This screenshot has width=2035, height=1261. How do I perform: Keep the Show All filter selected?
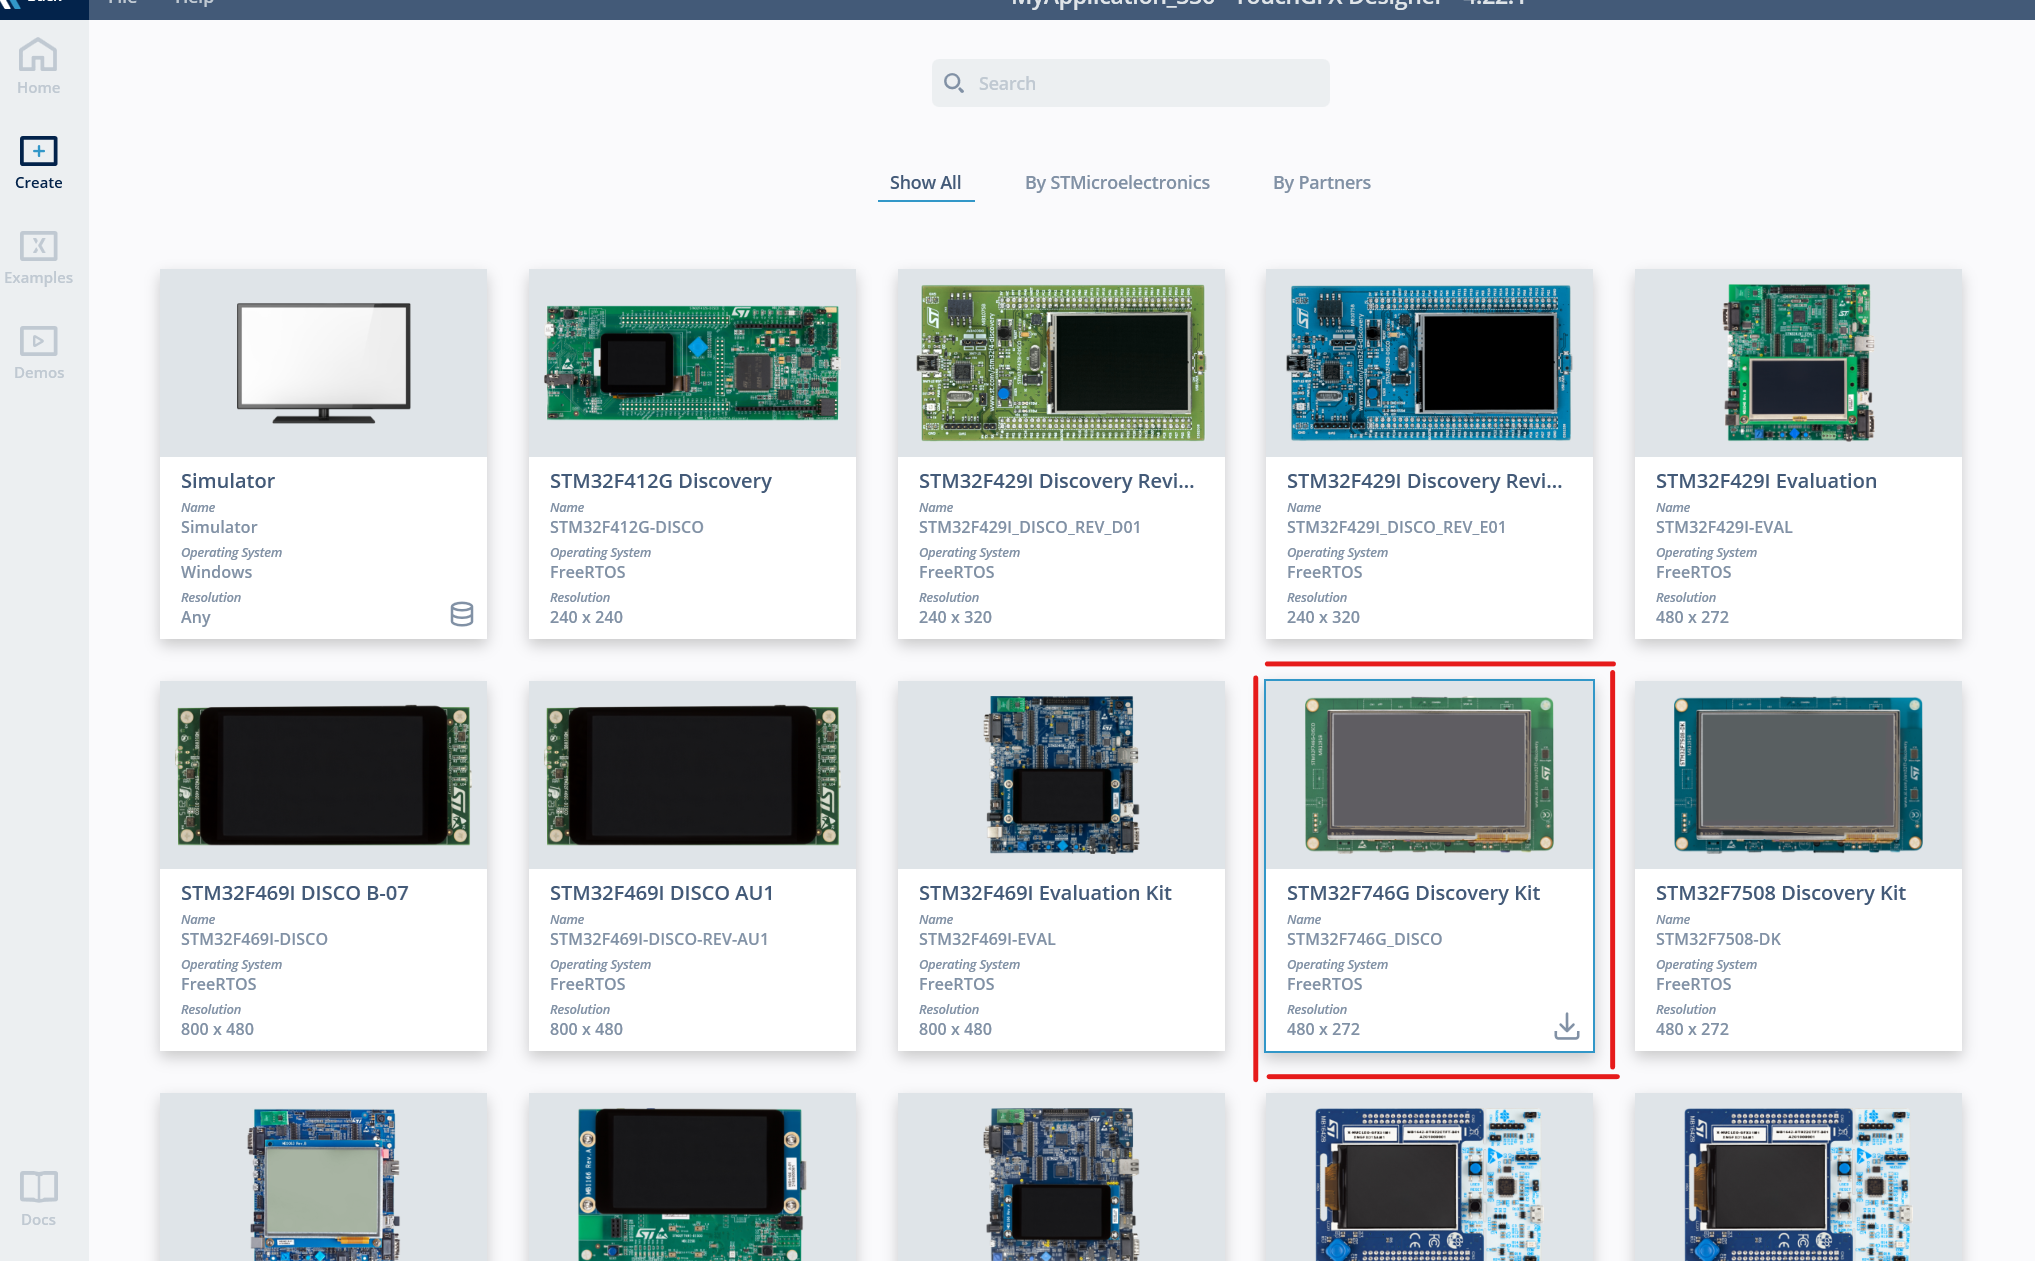tap(925, 182)
